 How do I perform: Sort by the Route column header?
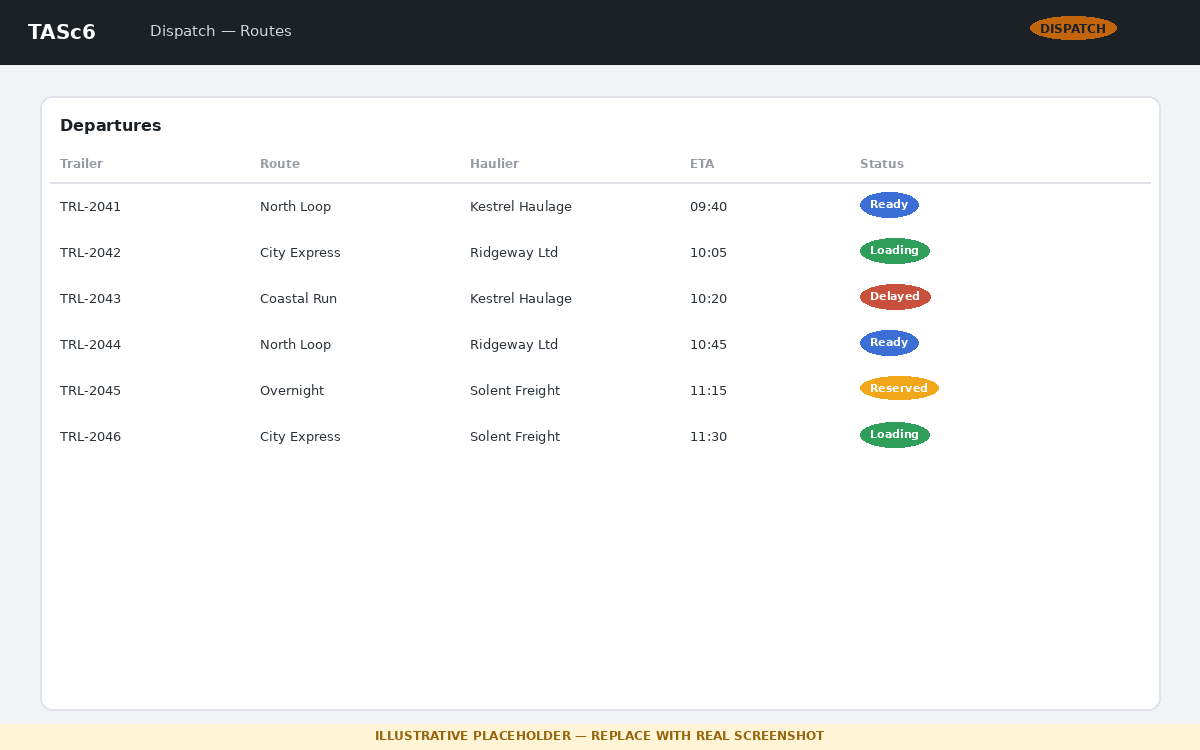coord(280,164)
